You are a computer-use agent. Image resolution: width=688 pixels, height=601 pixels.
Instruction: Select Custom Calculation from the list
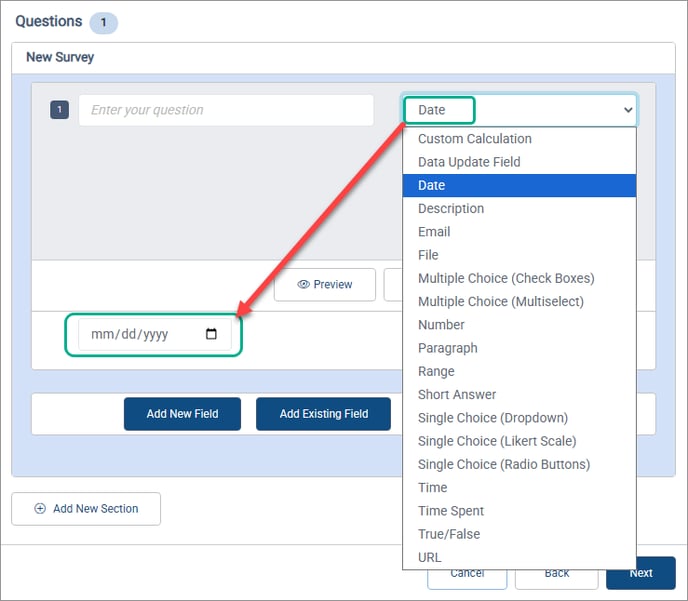point(474,139)
